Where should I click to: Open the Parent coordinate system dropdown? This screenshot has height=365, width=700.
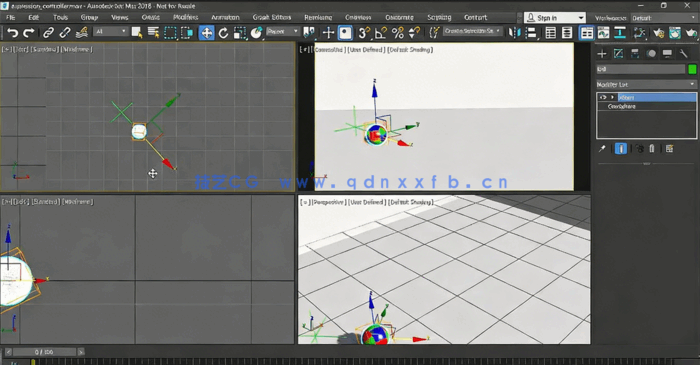click(x=283, y=31)
